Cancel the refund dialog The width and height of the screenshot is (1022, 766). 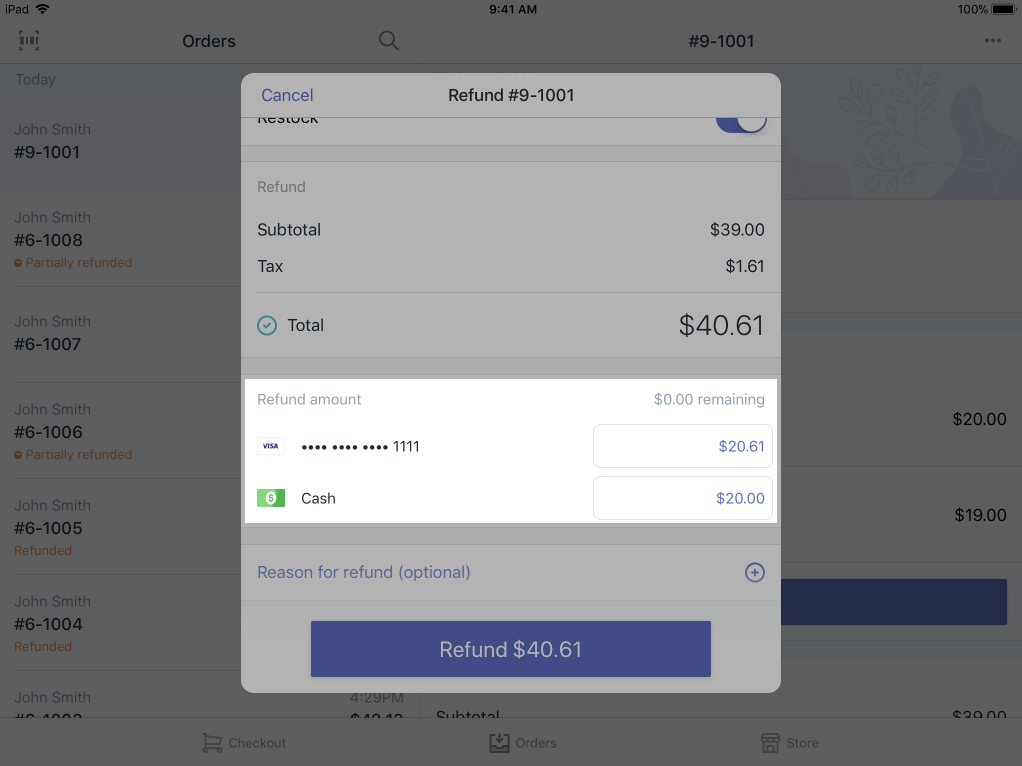pyautogui.click(x=287, y=95)
